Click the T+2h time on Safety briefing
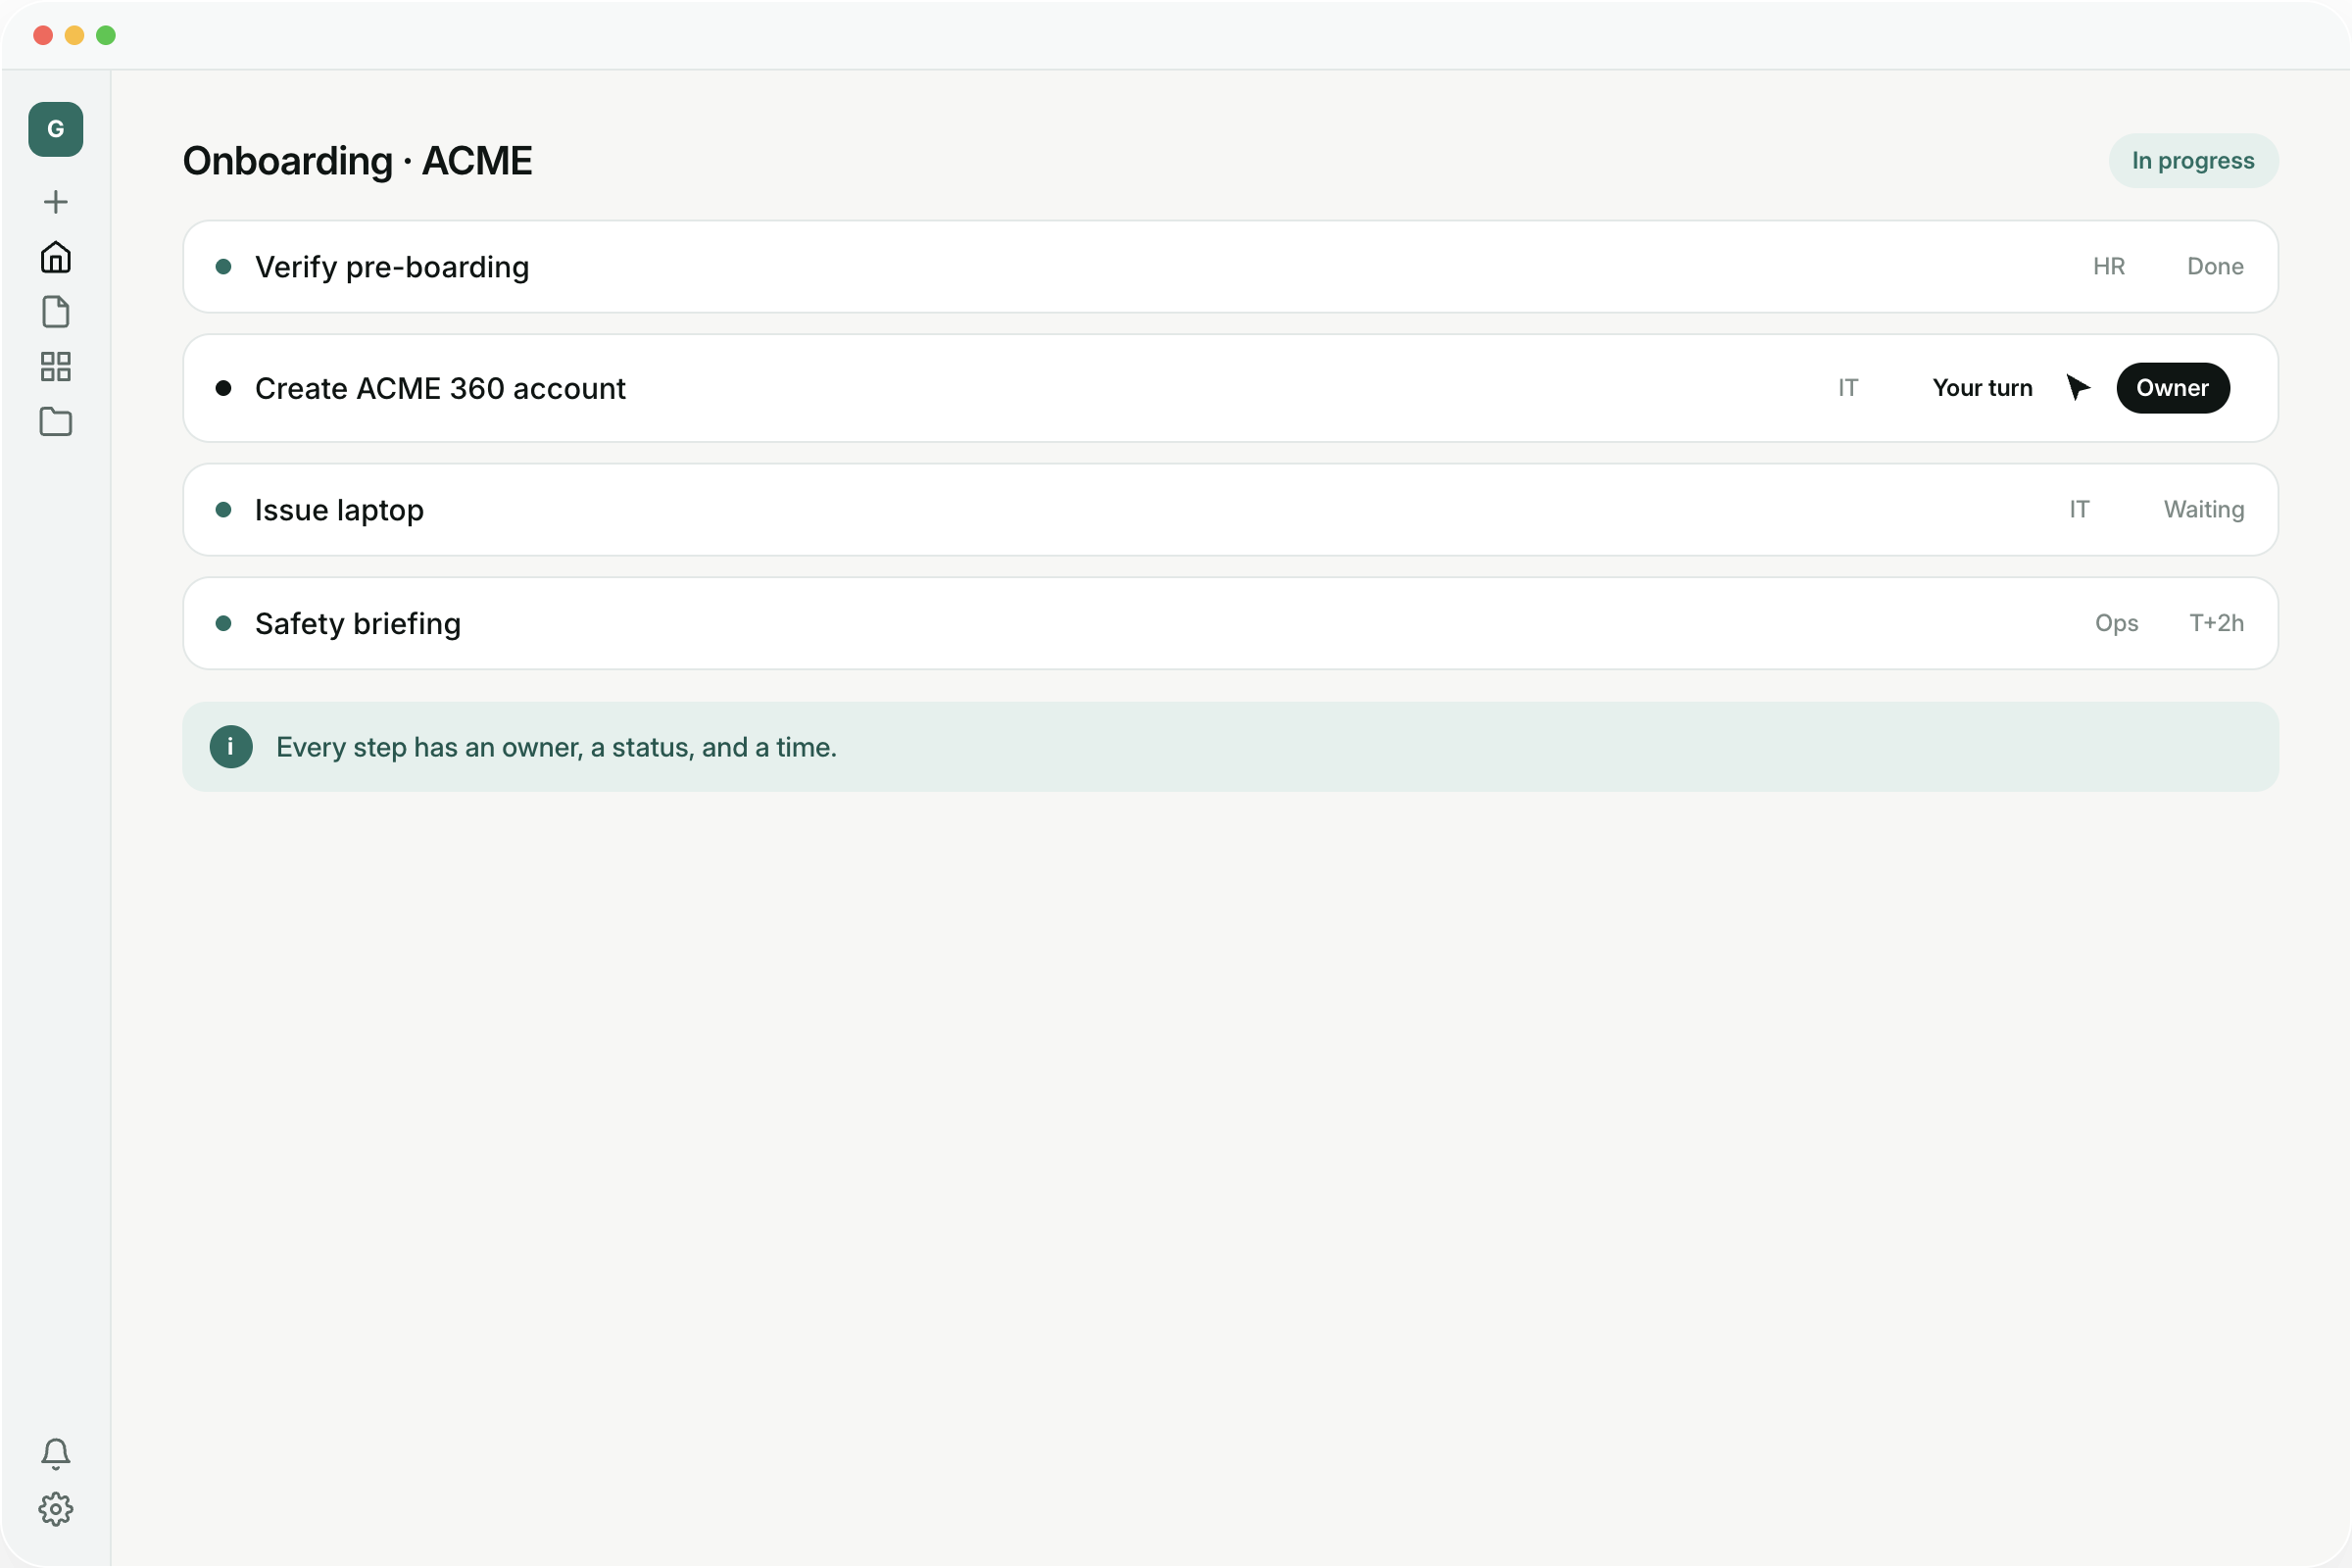The image size is (2352, 1568). point(2216,624)
